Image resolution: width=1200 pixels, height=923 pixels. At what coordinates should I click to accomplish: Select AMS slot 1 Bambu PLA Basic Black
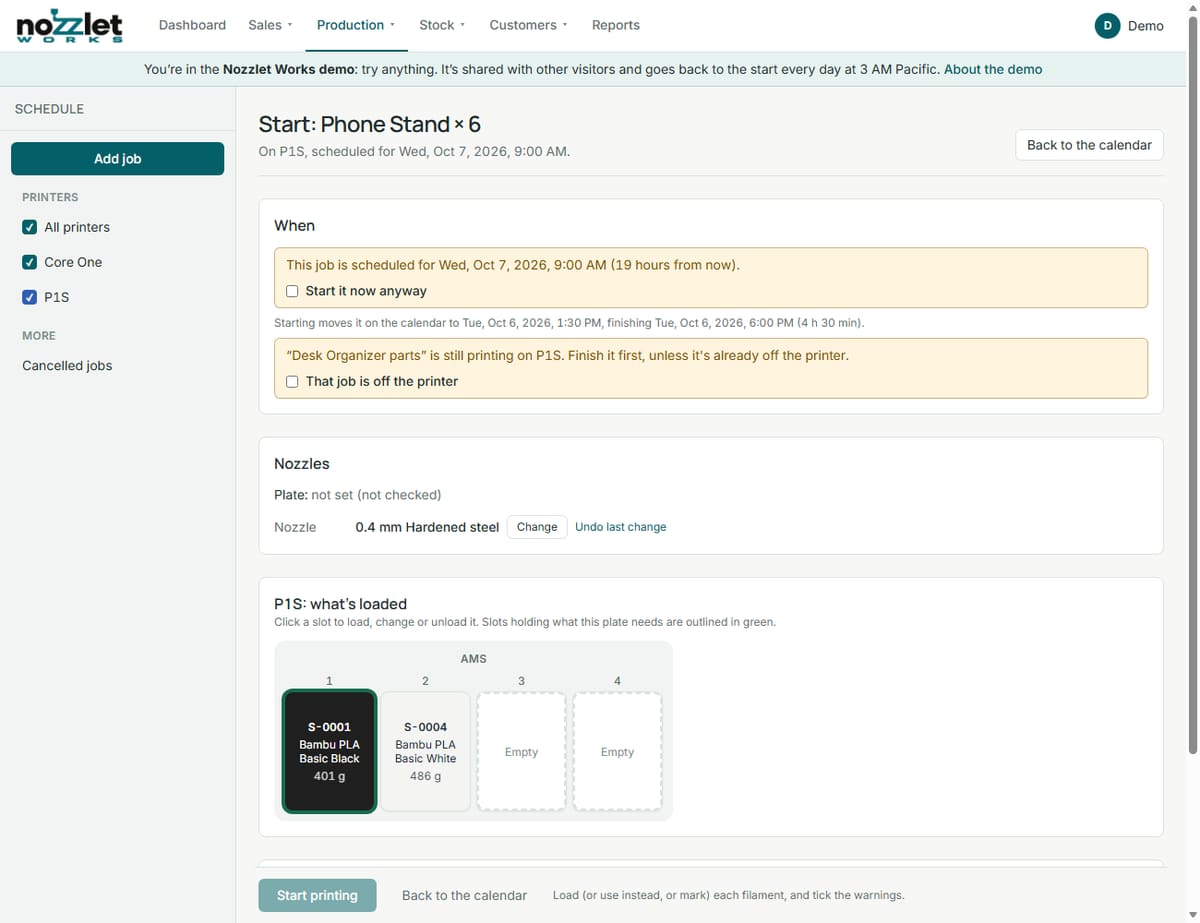click(x=329, y=751)
